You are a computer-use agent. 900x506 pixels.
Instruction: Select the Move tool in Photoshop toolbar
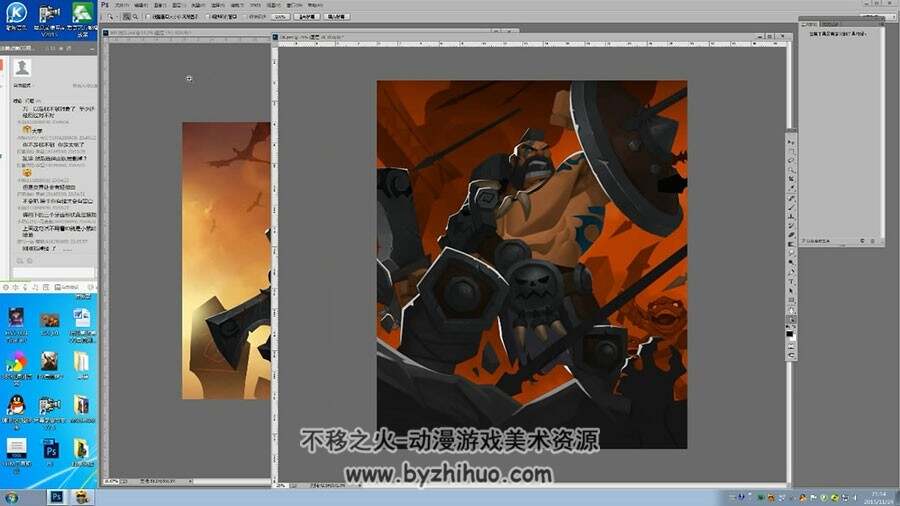coord(792,142)
